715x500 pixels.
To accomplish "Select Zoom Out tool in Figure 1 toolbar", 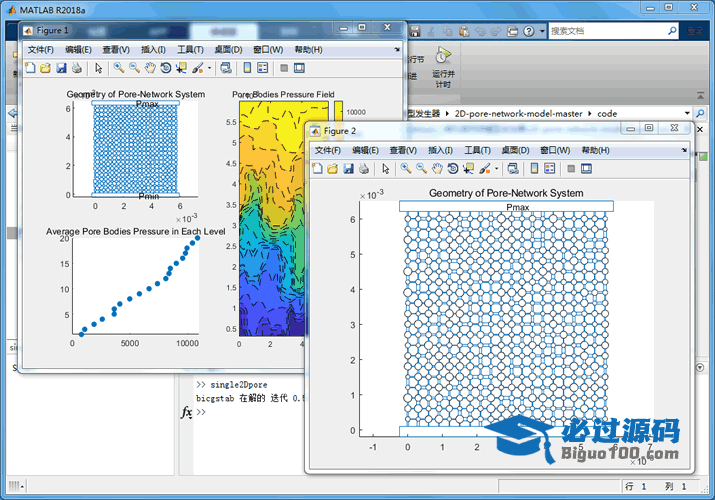I will [x=134, y=68].
